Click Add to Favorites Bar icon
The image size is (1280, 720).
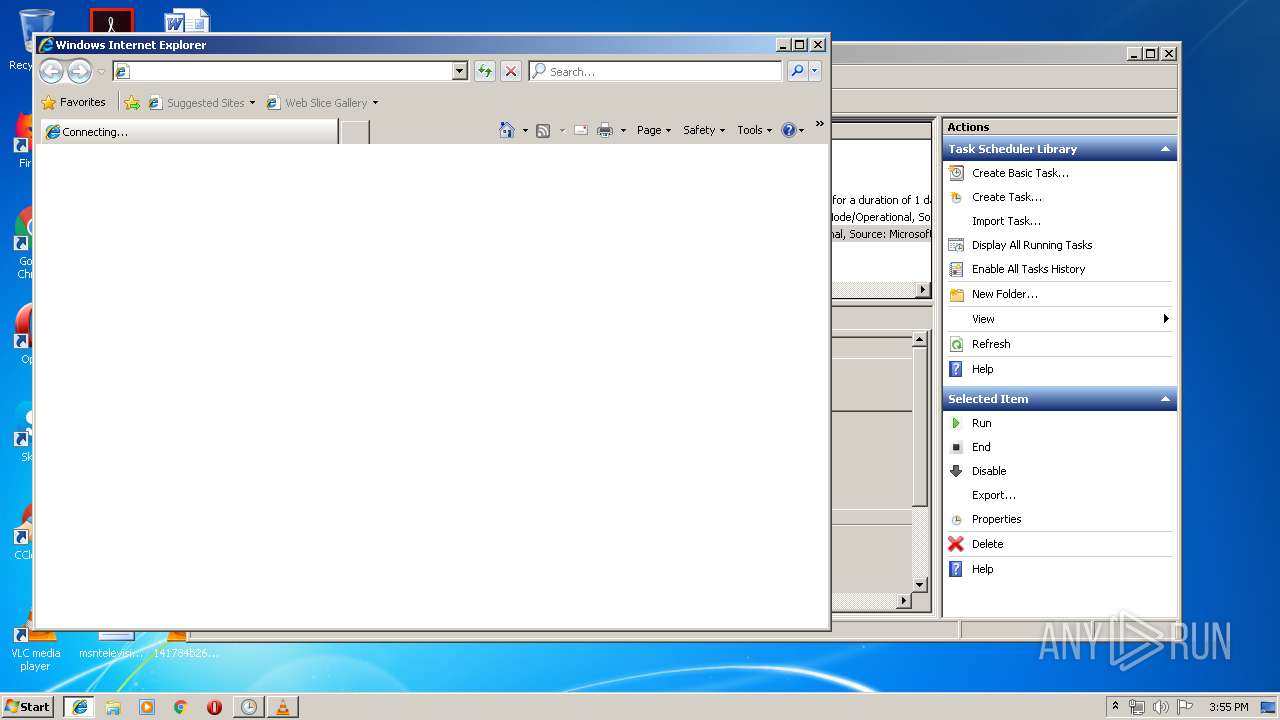click(132, 102)
